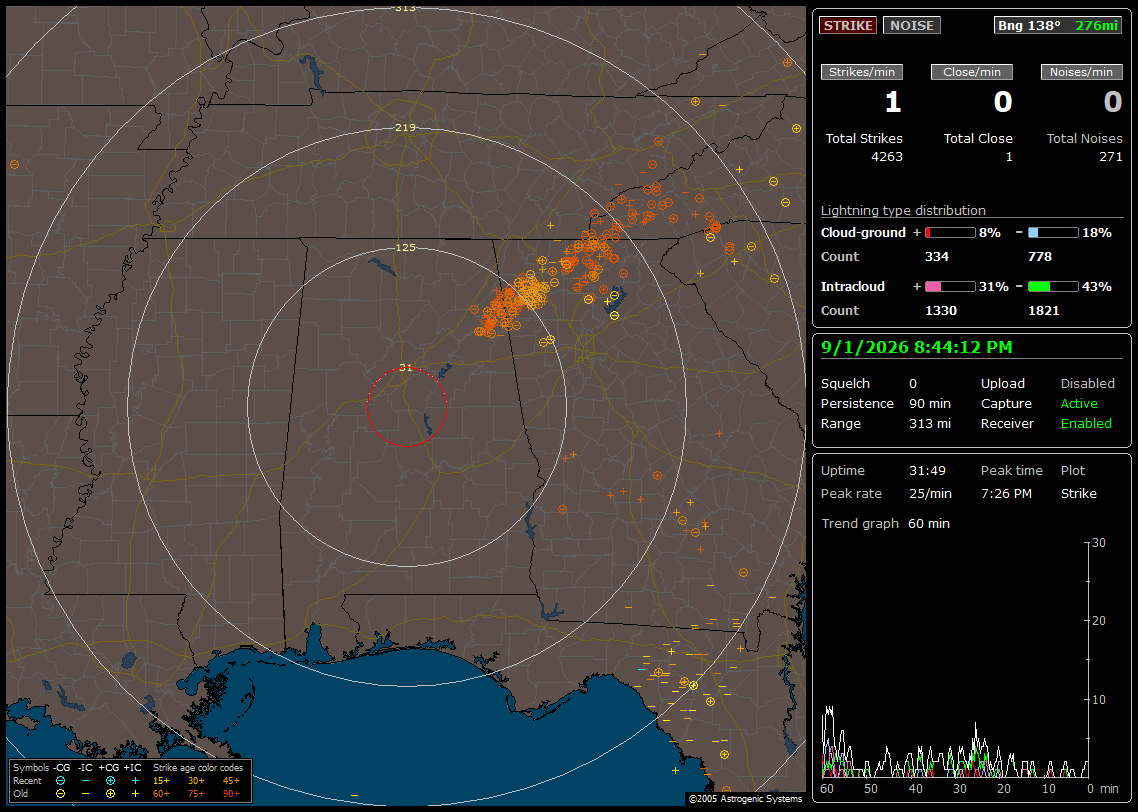Click the red STRIKE indicator button

coord(848,25)
